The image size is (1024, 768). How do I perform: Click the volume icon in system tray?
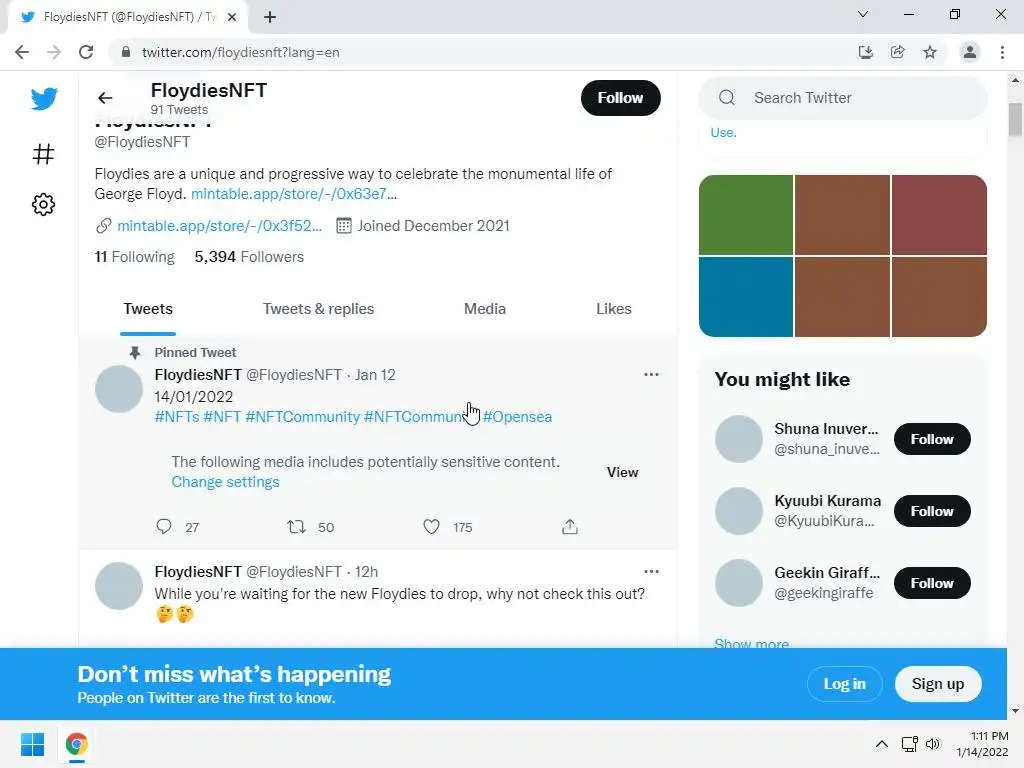tap(933, 744)
